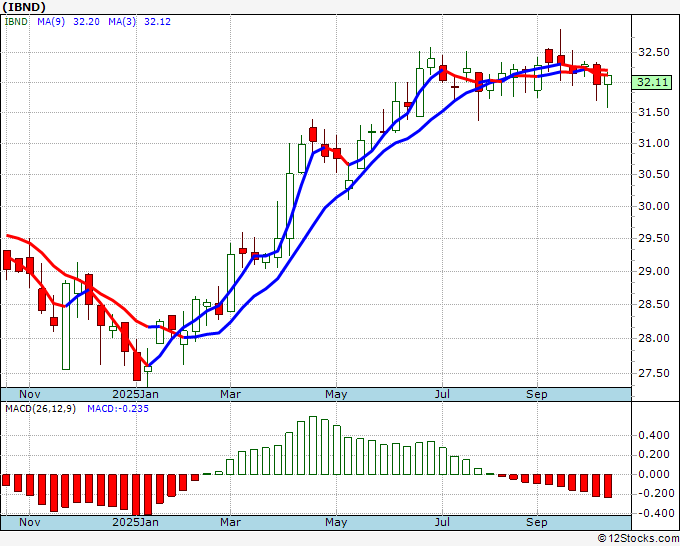
Task: Click the MA(3) legend label
Action: click(122, 22)
